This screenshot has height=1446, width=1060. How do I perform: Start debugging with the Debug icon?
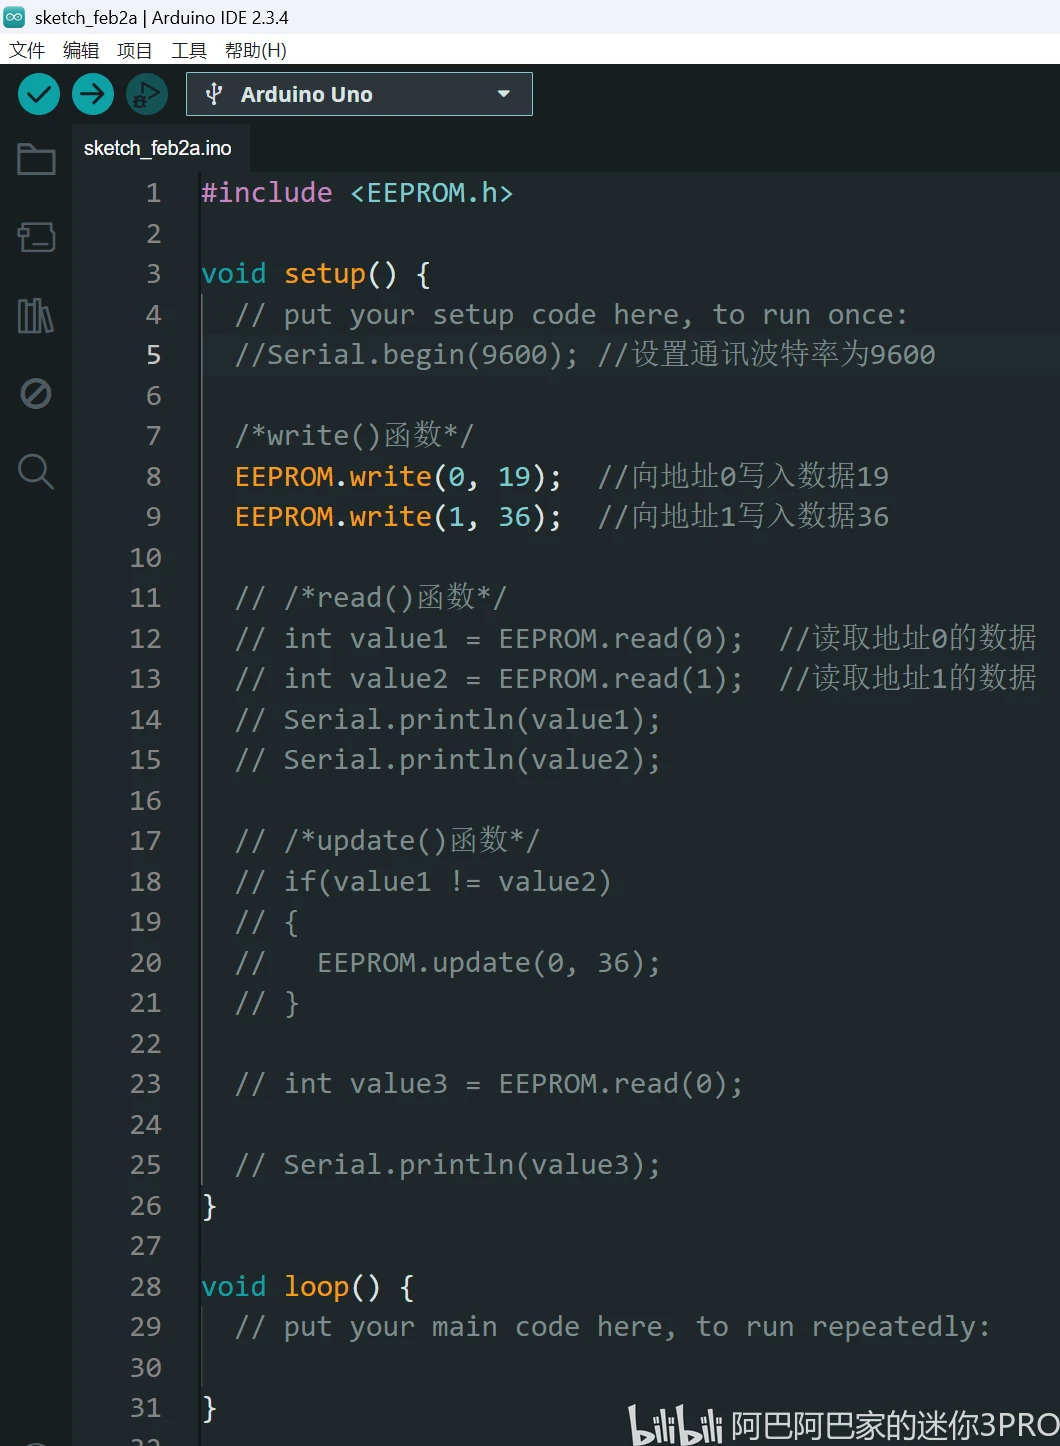point(147,94)
